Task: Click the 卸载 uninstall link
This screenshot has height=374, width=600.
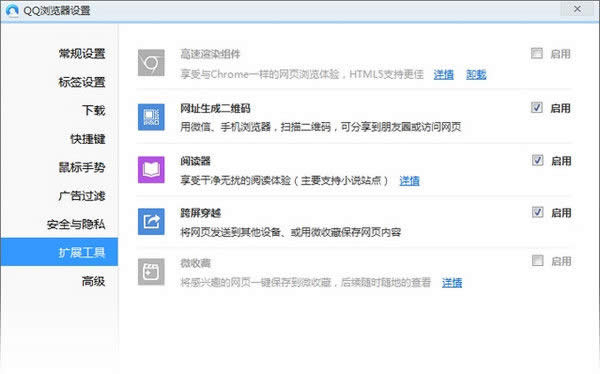Action: 476,74
